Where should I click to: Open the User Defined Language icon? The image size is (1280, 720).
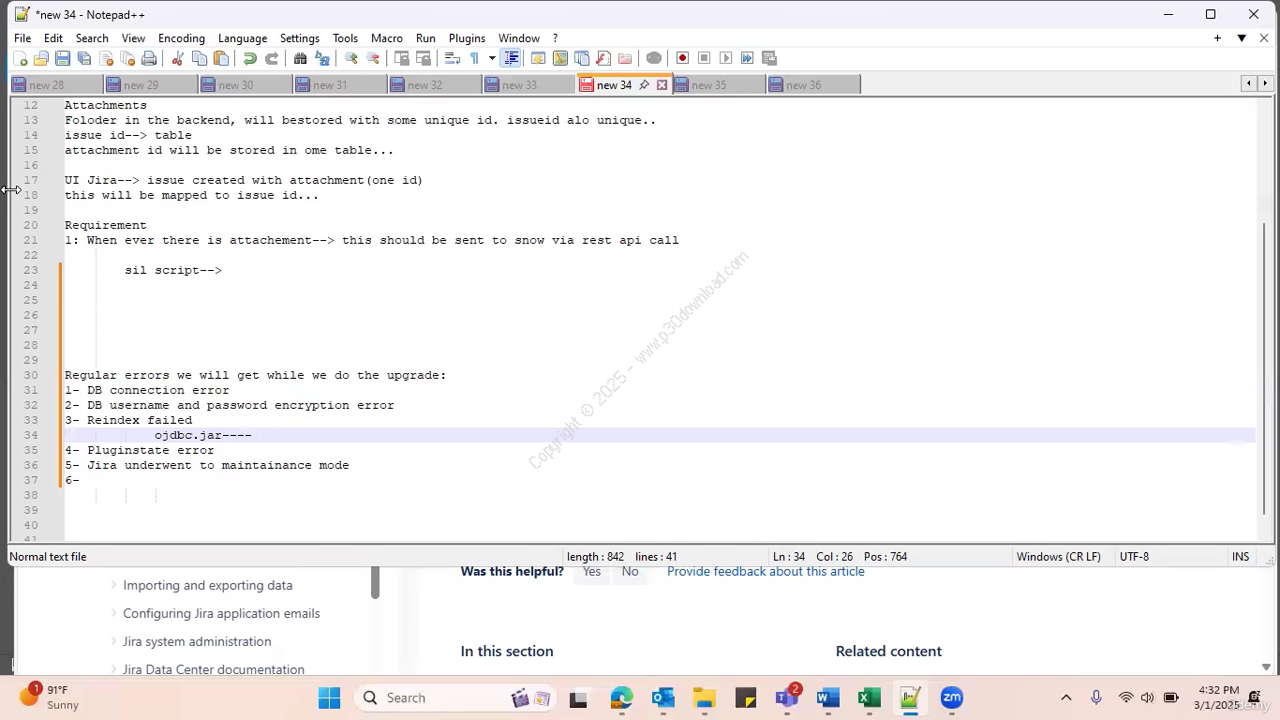pos(538,58)
